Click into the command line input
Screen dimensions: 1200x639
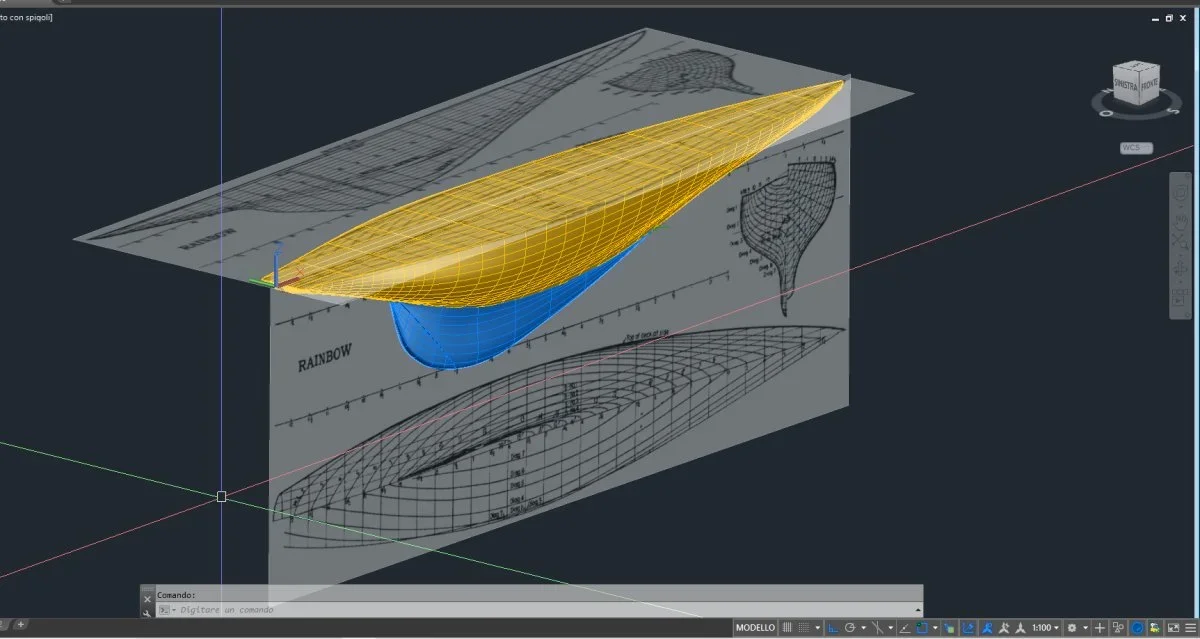click(500, 609)
